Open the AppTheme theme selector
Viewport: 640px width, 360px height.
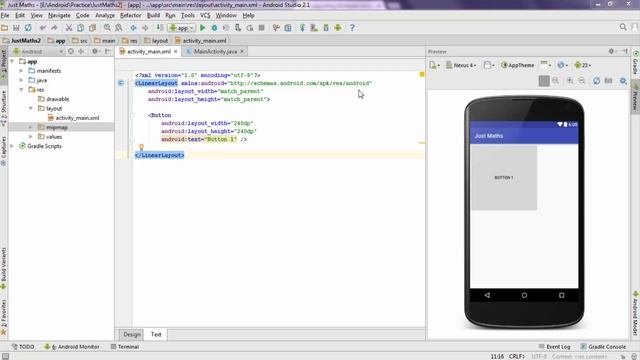coord(518,65)
